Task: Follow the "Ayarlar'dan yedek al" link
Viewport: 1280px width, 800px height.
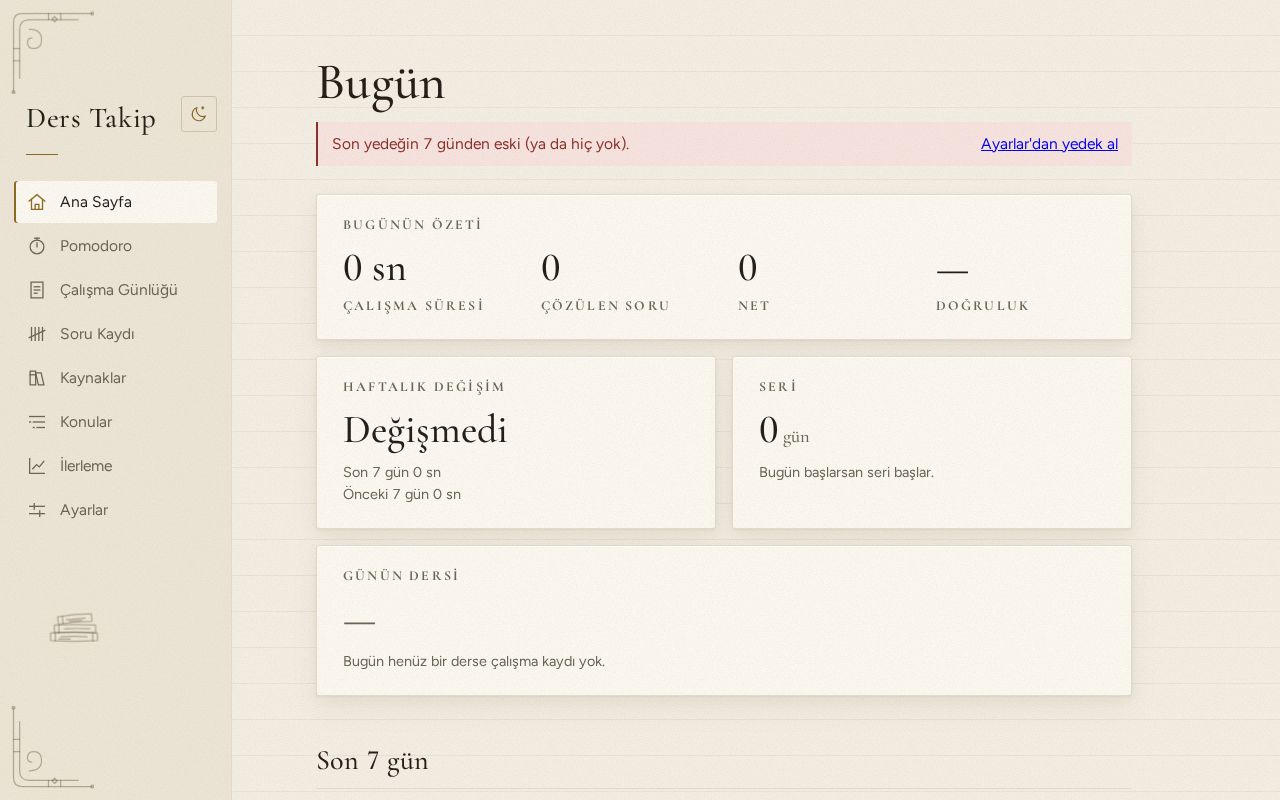Action: [x=1049, y=144]
